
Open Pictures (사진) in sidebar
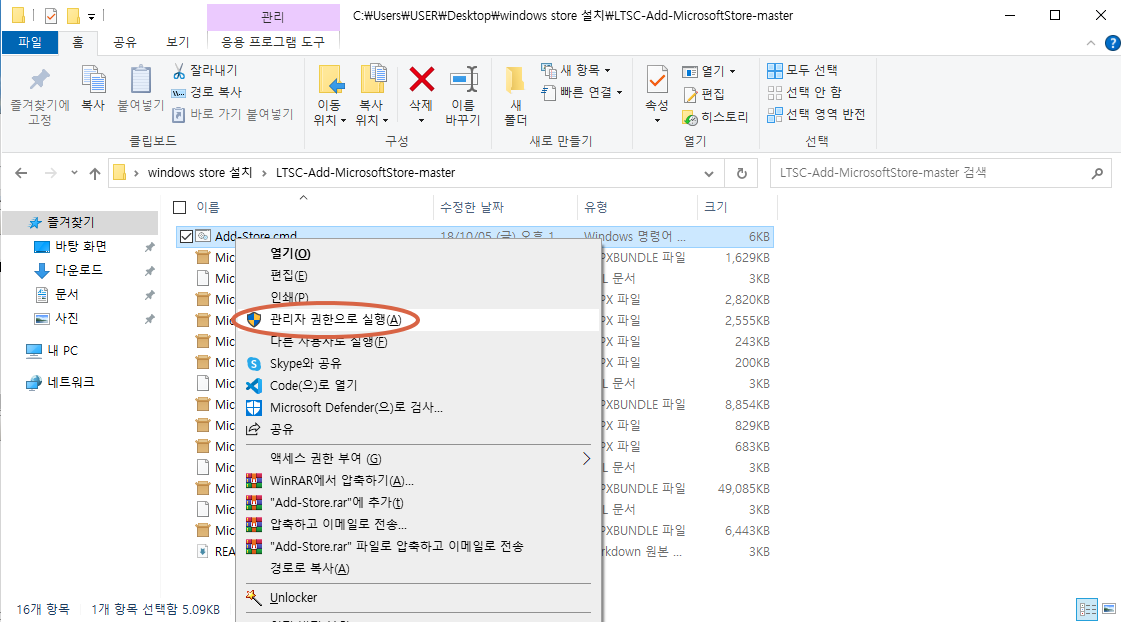[x=66, y=318]
